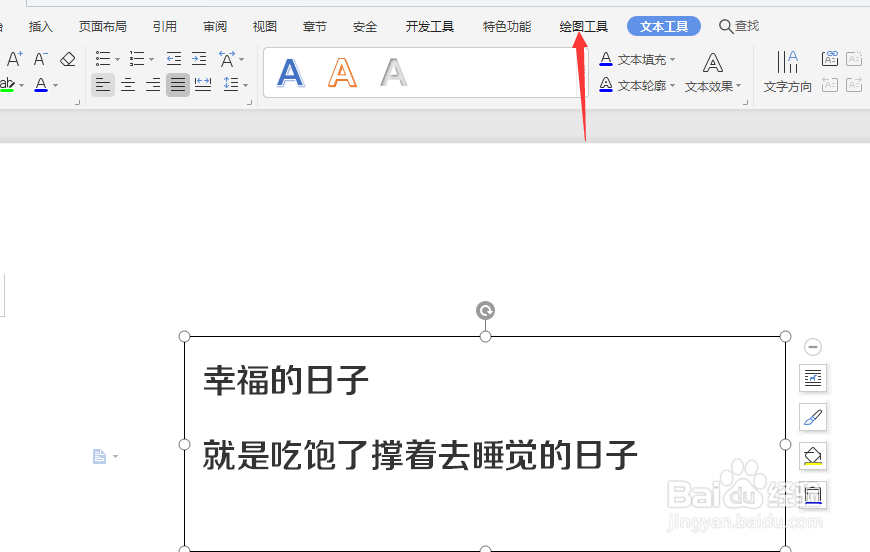Click next linked text box icon
This screenshot has width=870, height=552.
[854, 84]
